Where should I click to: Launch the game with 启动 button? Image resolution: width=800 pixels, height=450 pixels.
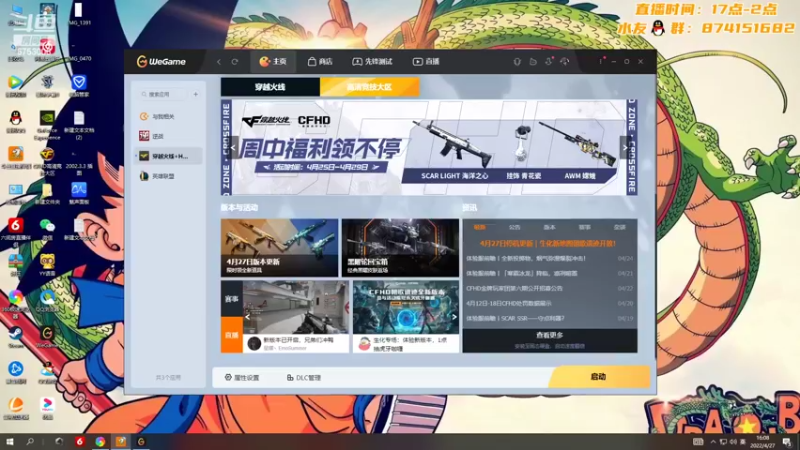[599, 377]
